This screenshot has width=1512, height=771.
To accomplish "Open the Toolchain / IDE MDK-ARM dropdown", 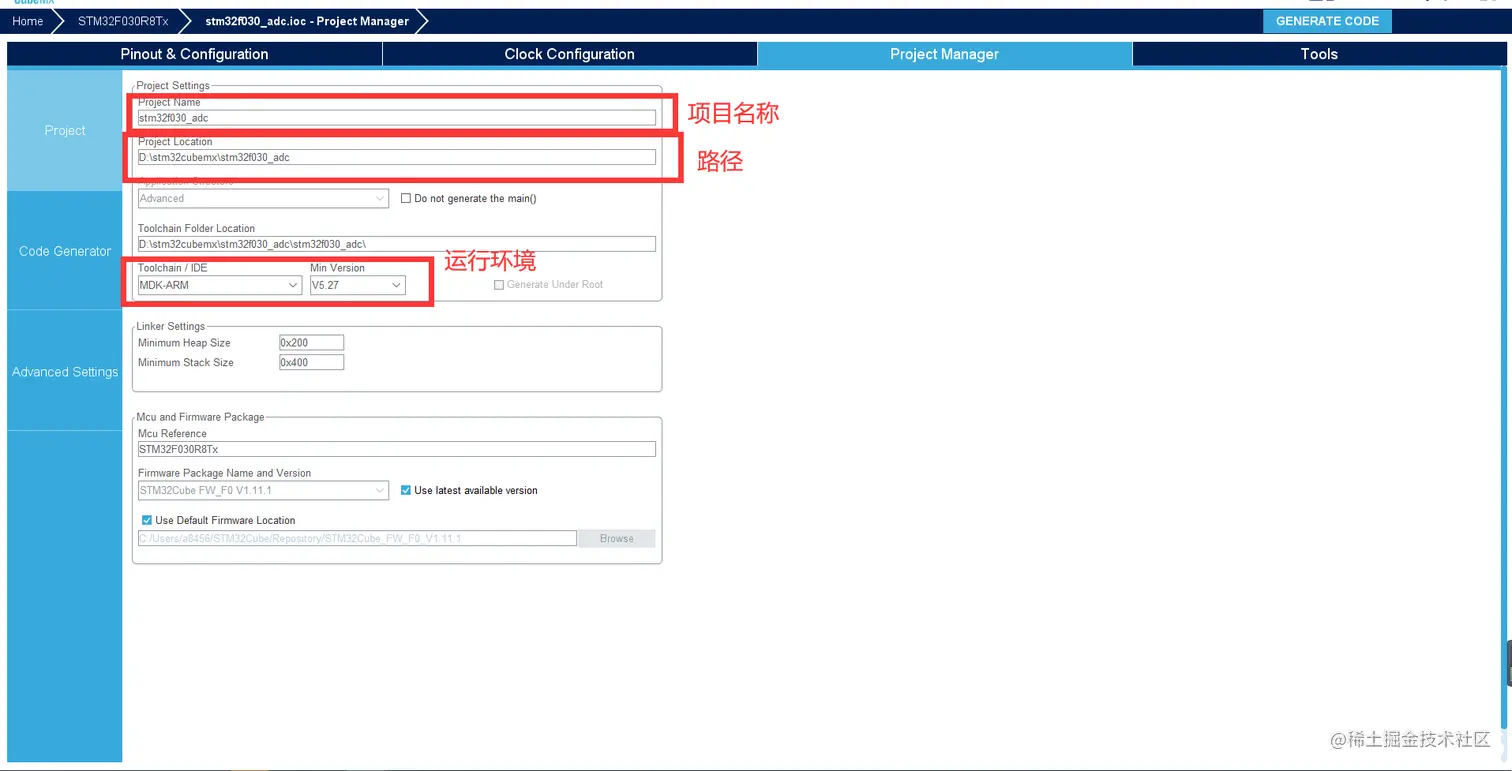I will coord(220,285).
